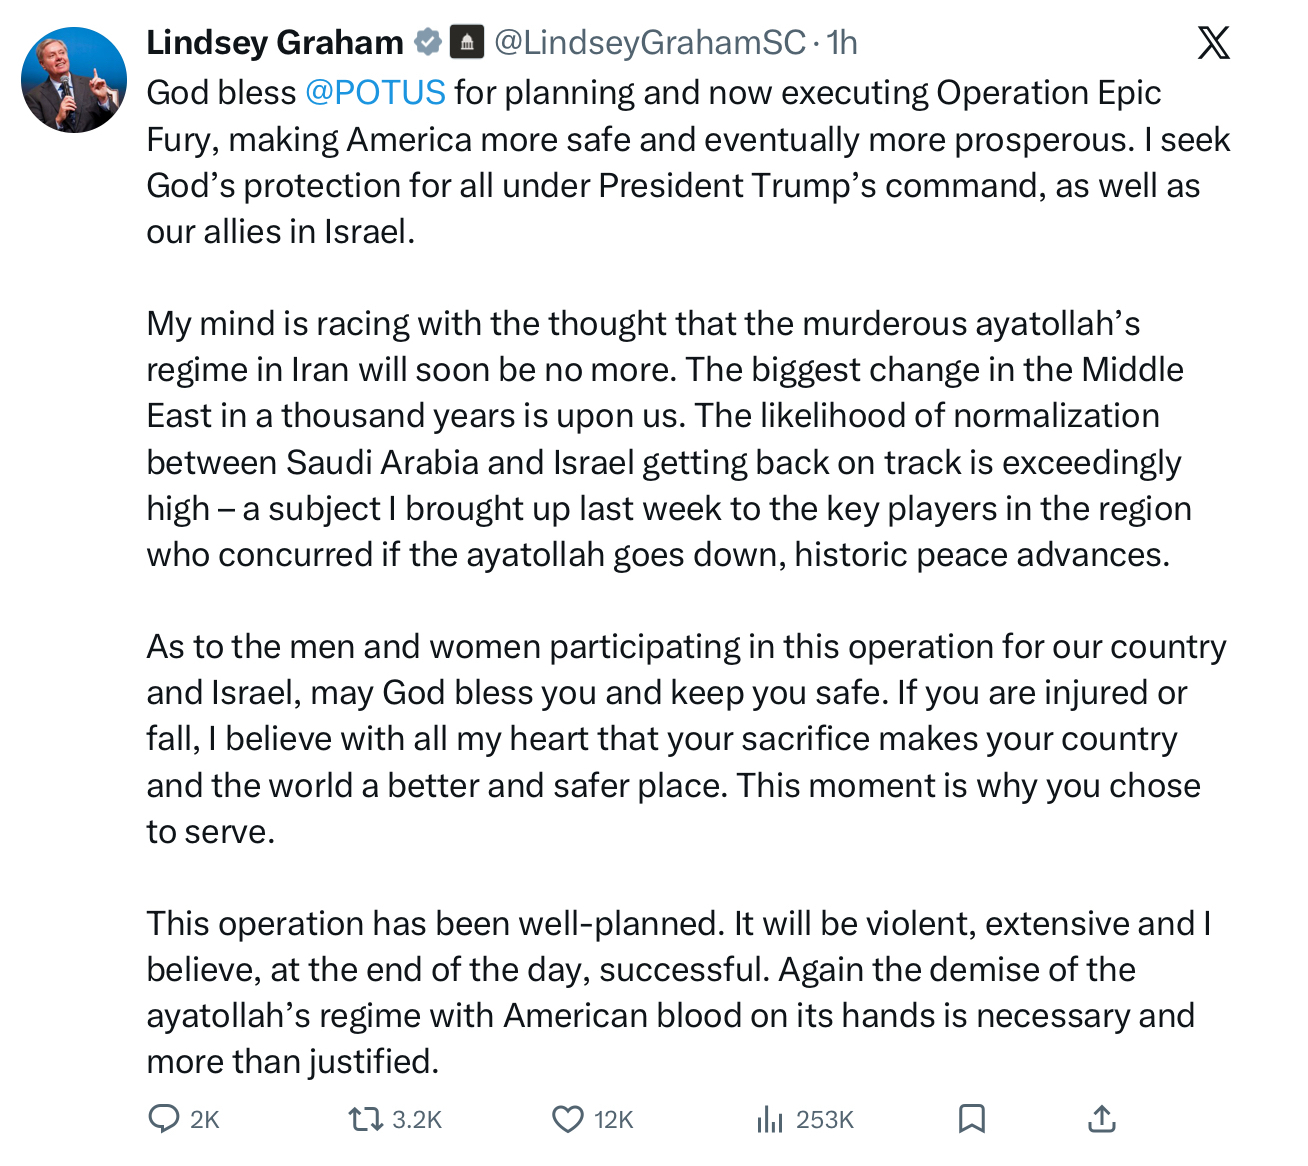The image size is (1308, 1166).
Task: Open the @LindseyGrahamSC handle link
Action: (x=650, y=42)
